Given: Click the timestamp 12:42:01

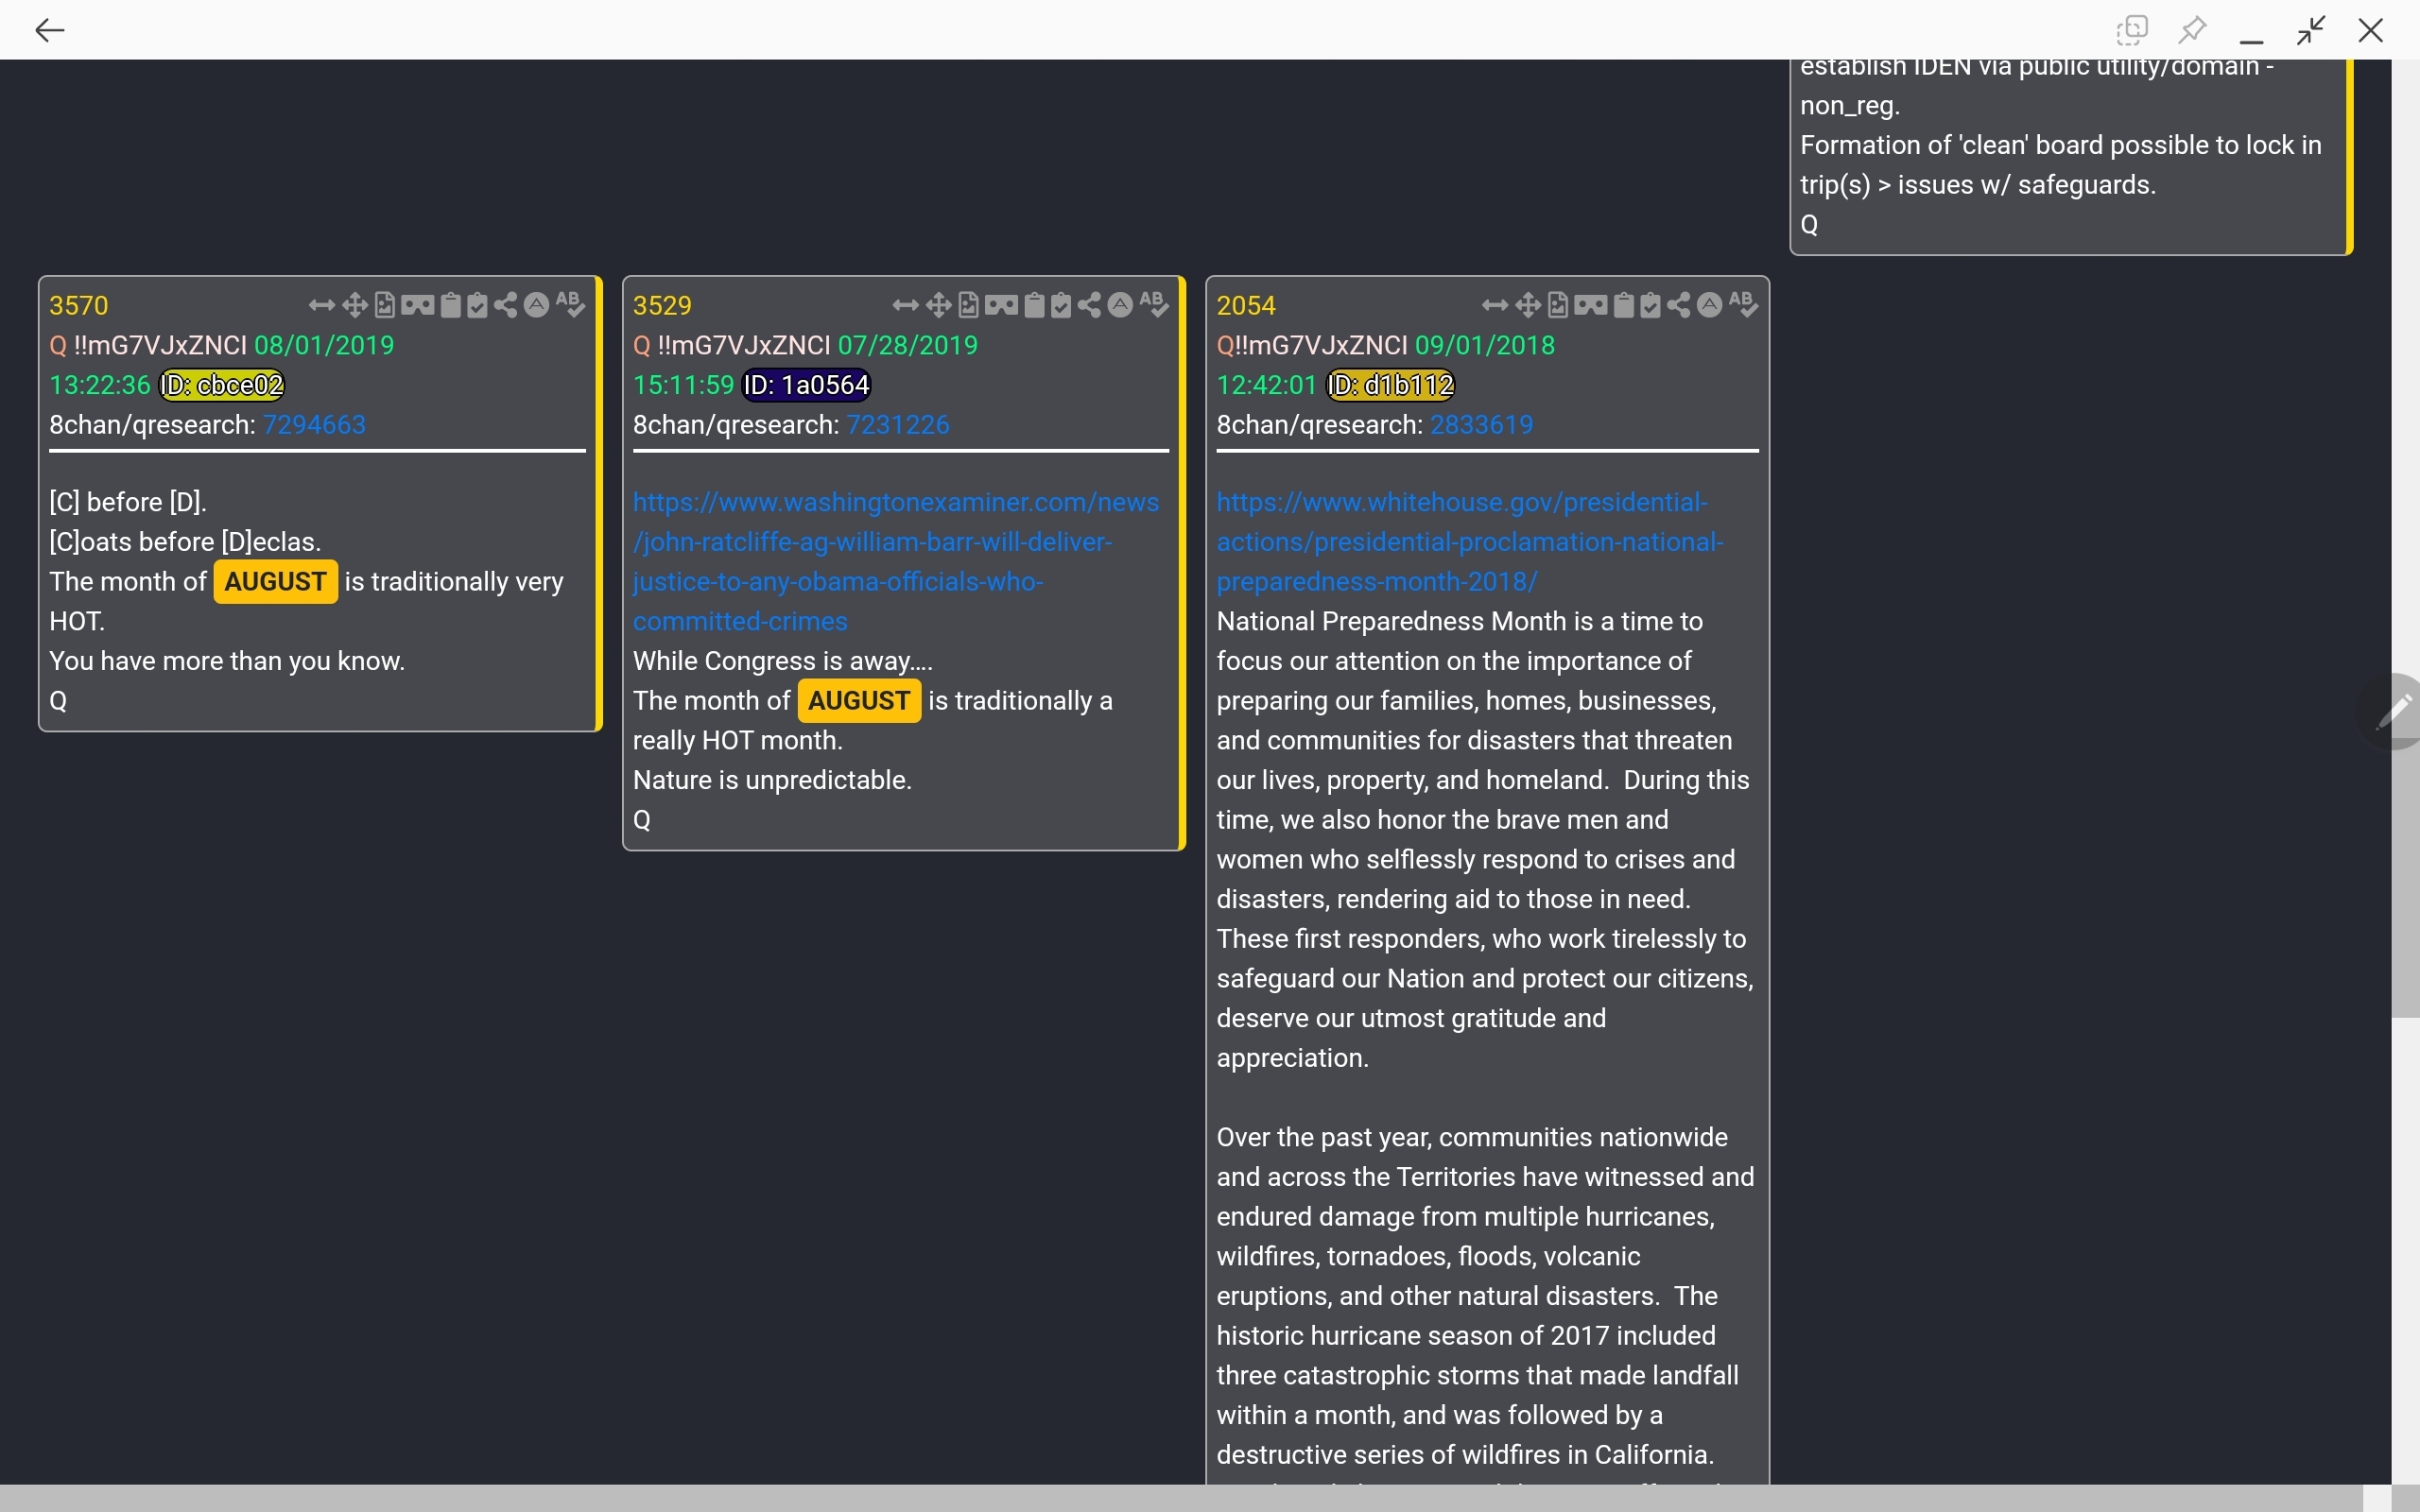Looking at the screenshot, I should pos(1267,385).
